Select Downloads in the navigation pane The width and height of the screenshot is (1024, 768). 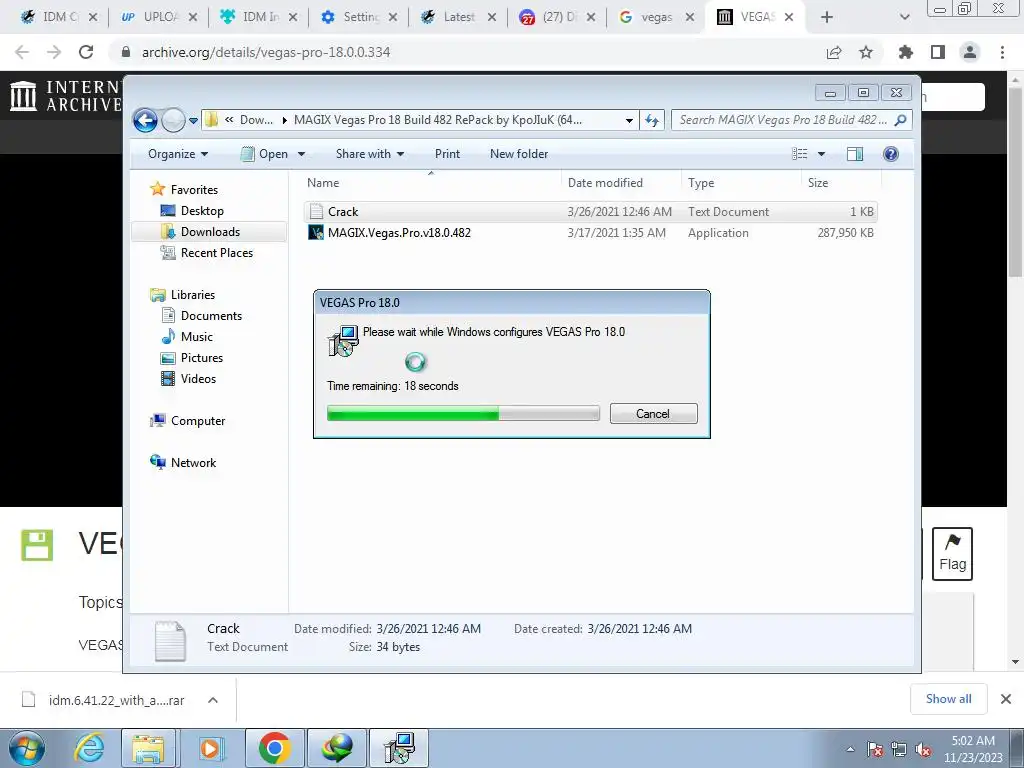(210, 232)
